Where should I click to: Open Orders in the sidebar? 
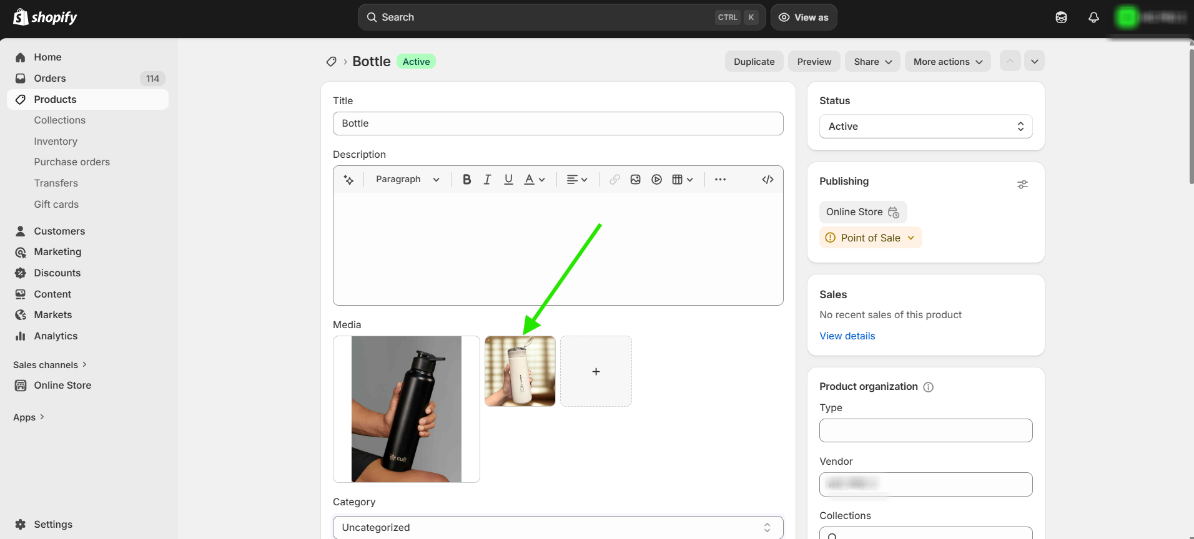(50, 78)
